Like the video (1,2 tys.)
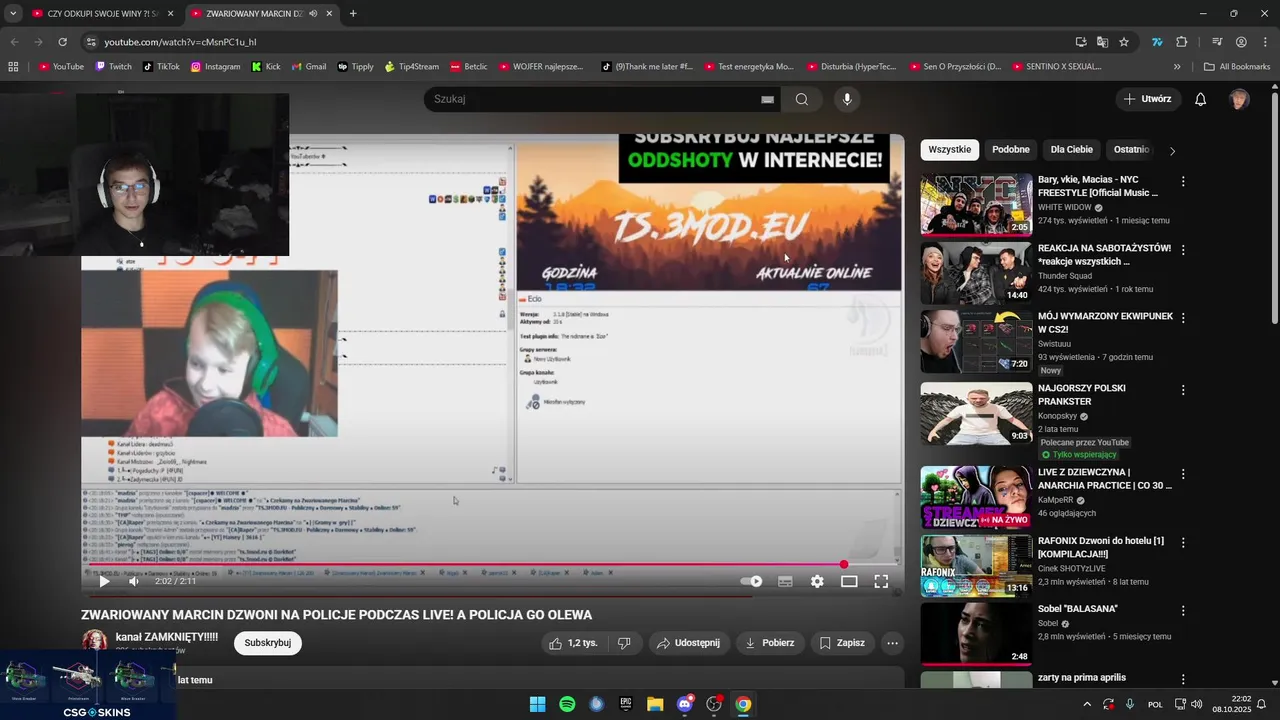 click(573, 643)
